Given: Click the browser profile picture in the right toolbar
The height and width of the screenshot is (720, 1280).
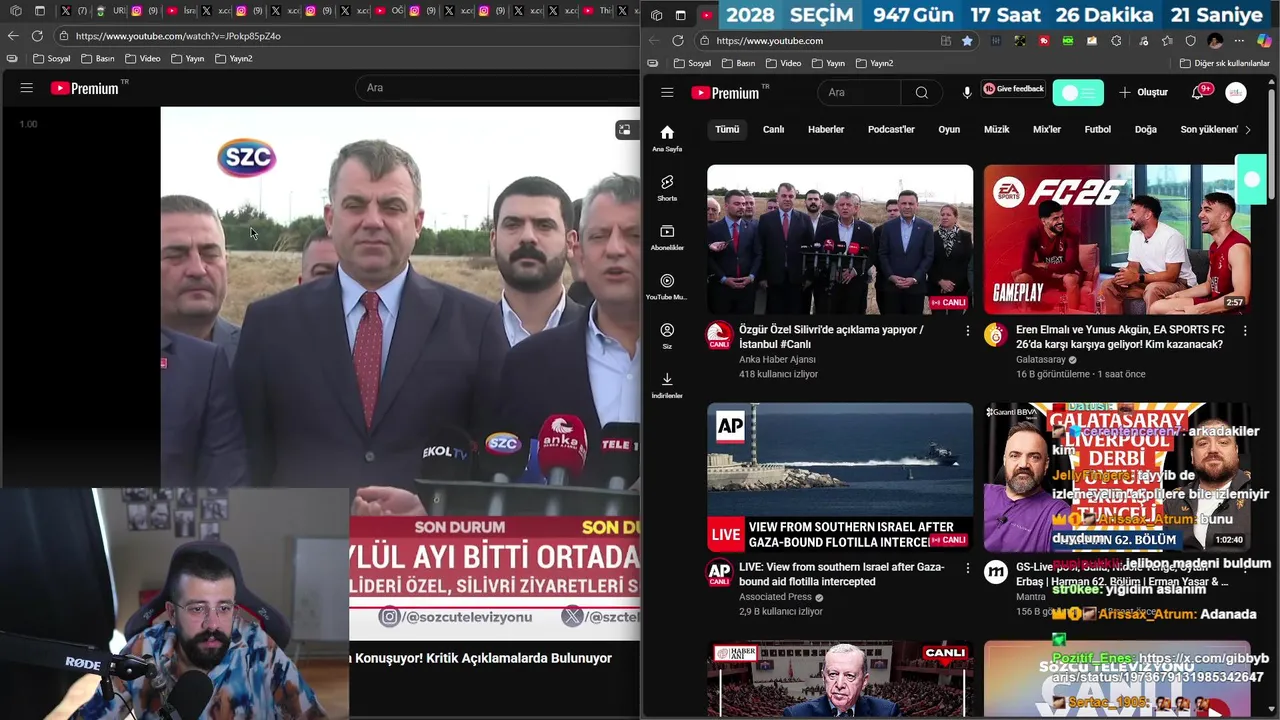Looking at the screenshot, I should coord(1215,41).
